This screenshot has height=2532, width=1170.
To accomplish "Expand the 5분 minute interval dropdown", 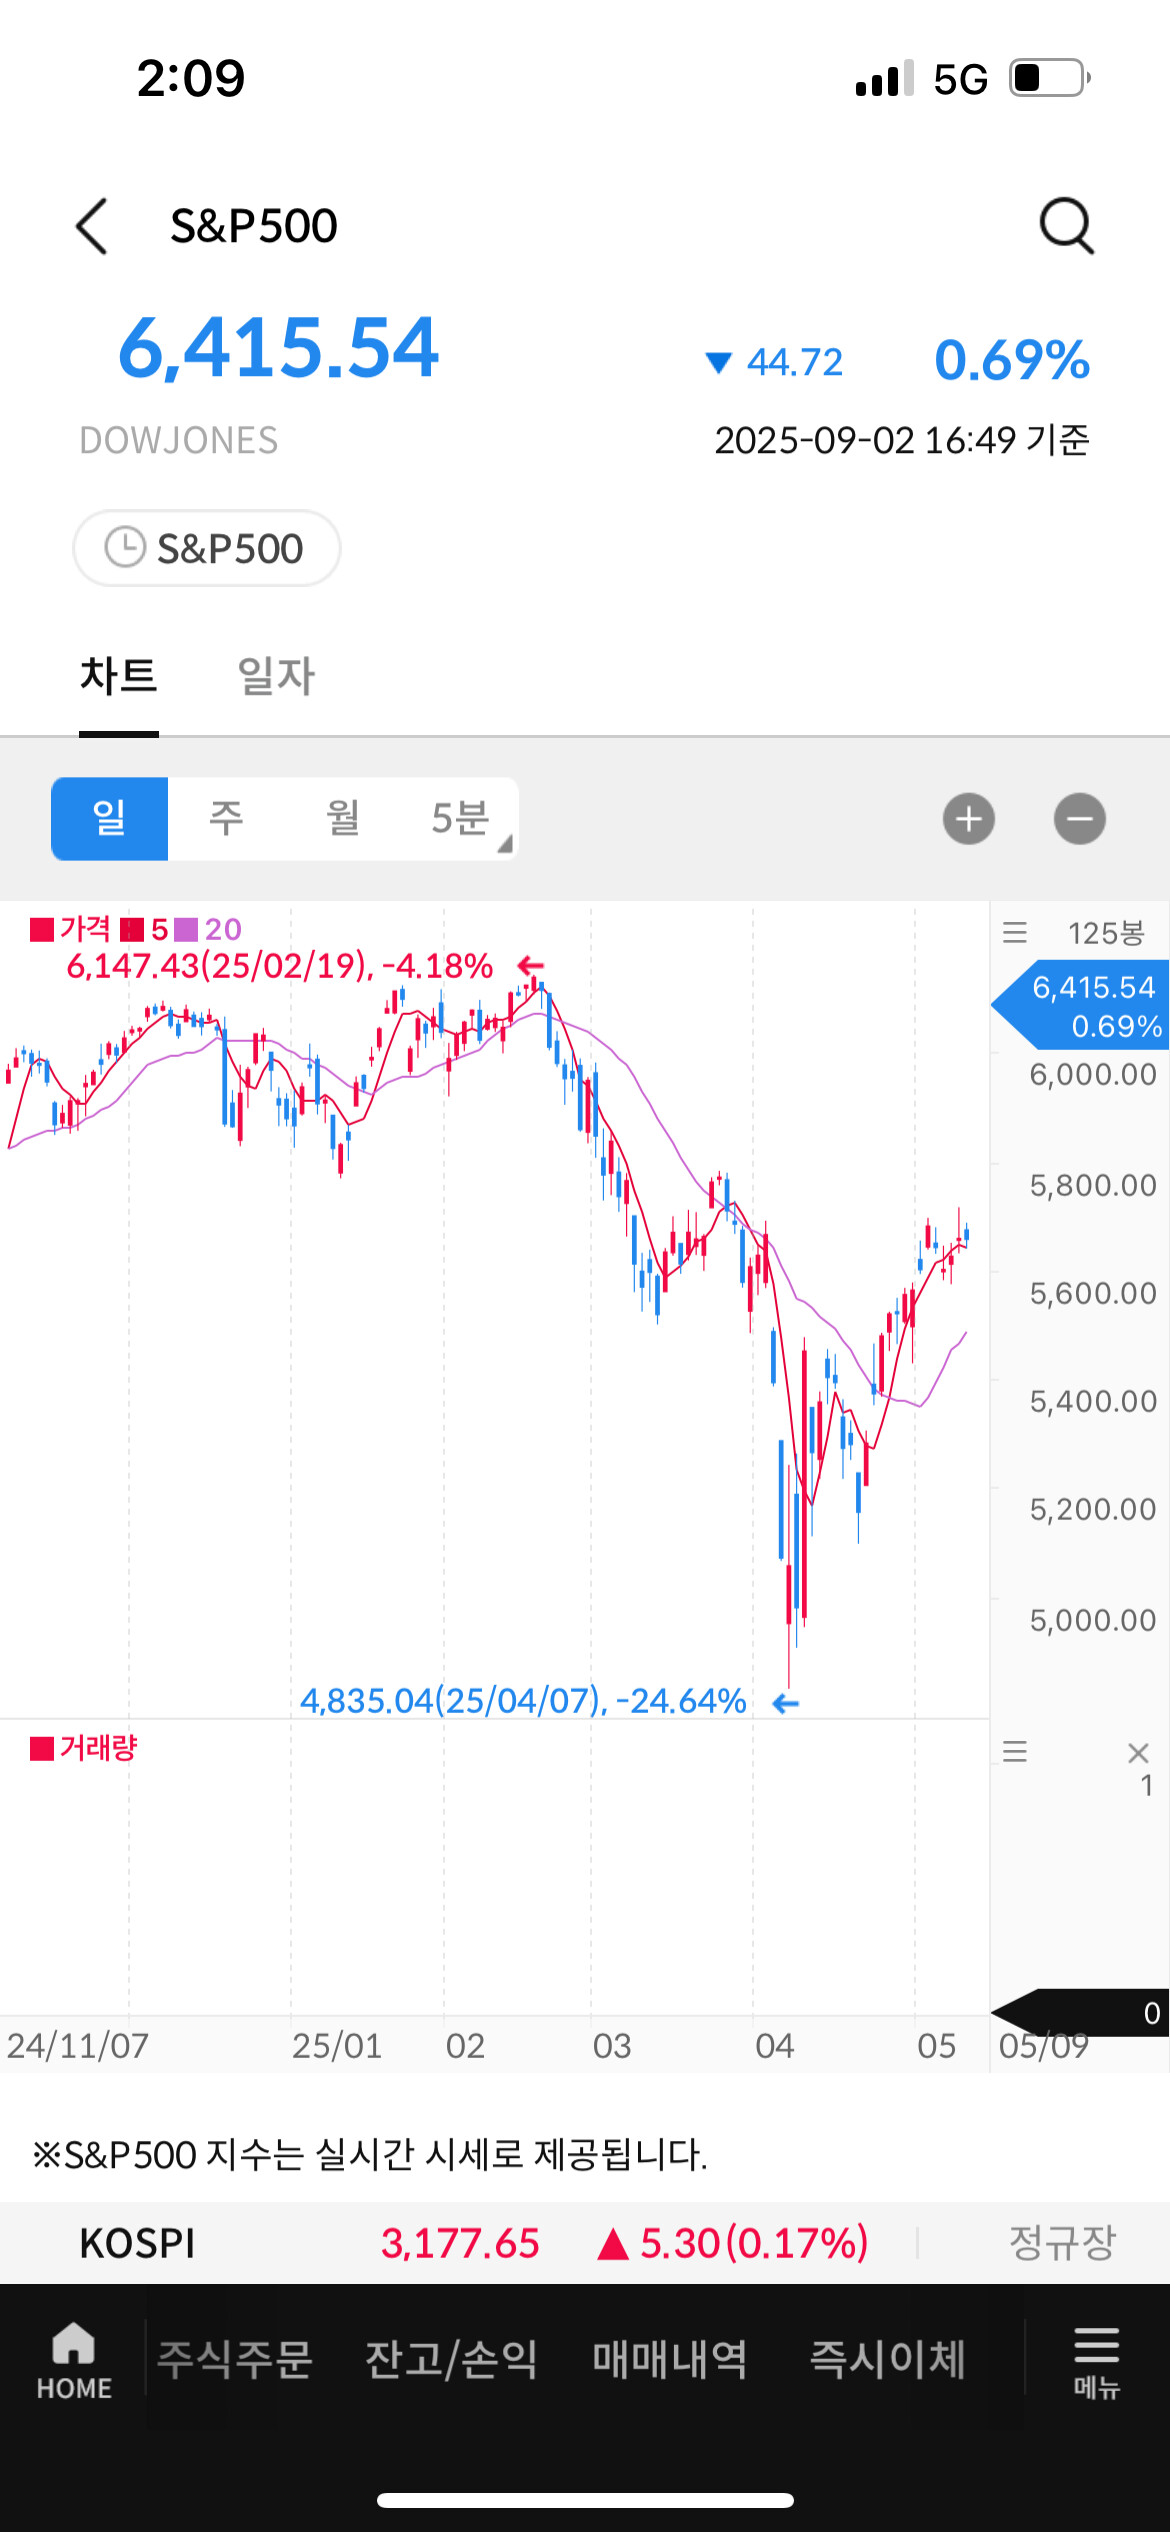I will (x=462, y=819).
